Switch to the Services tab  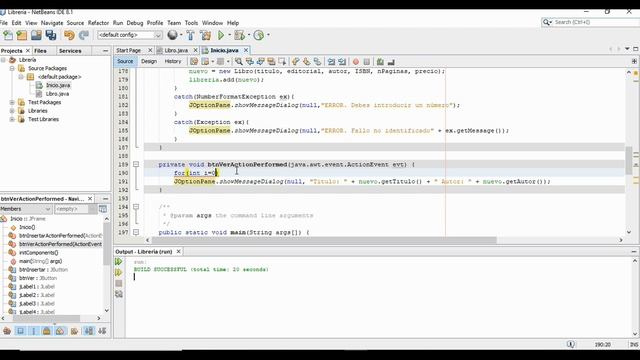pyautogui.click(x=70, y=51)
